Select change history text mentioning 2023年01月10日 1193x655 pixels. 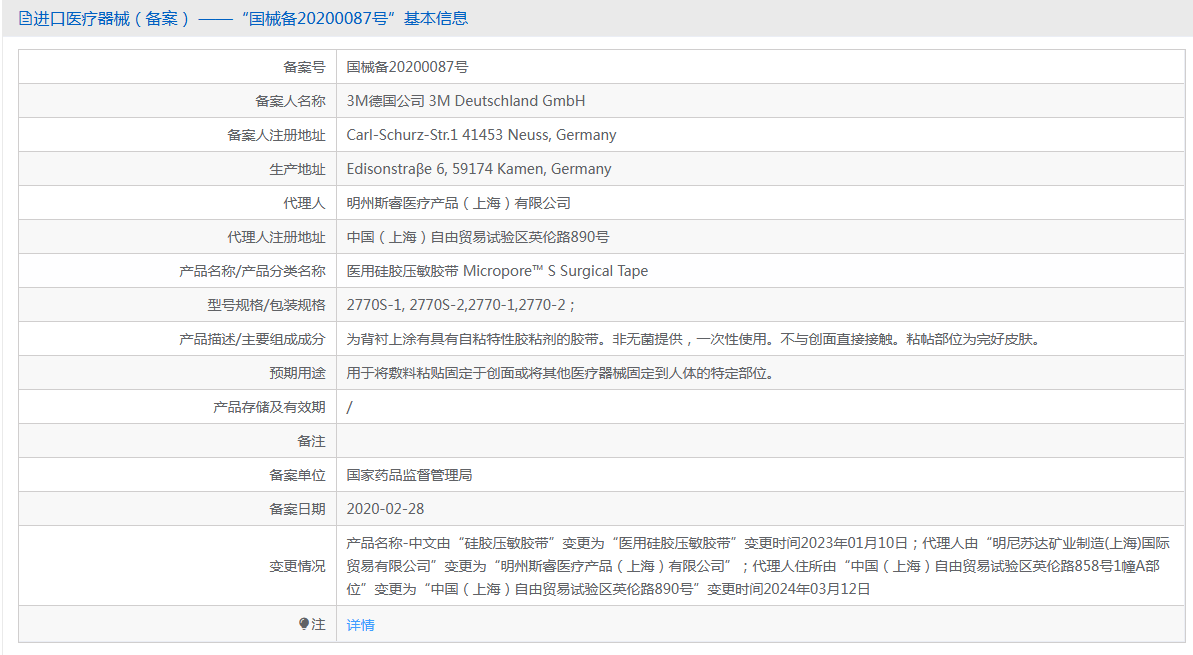(x=758, y=566)
